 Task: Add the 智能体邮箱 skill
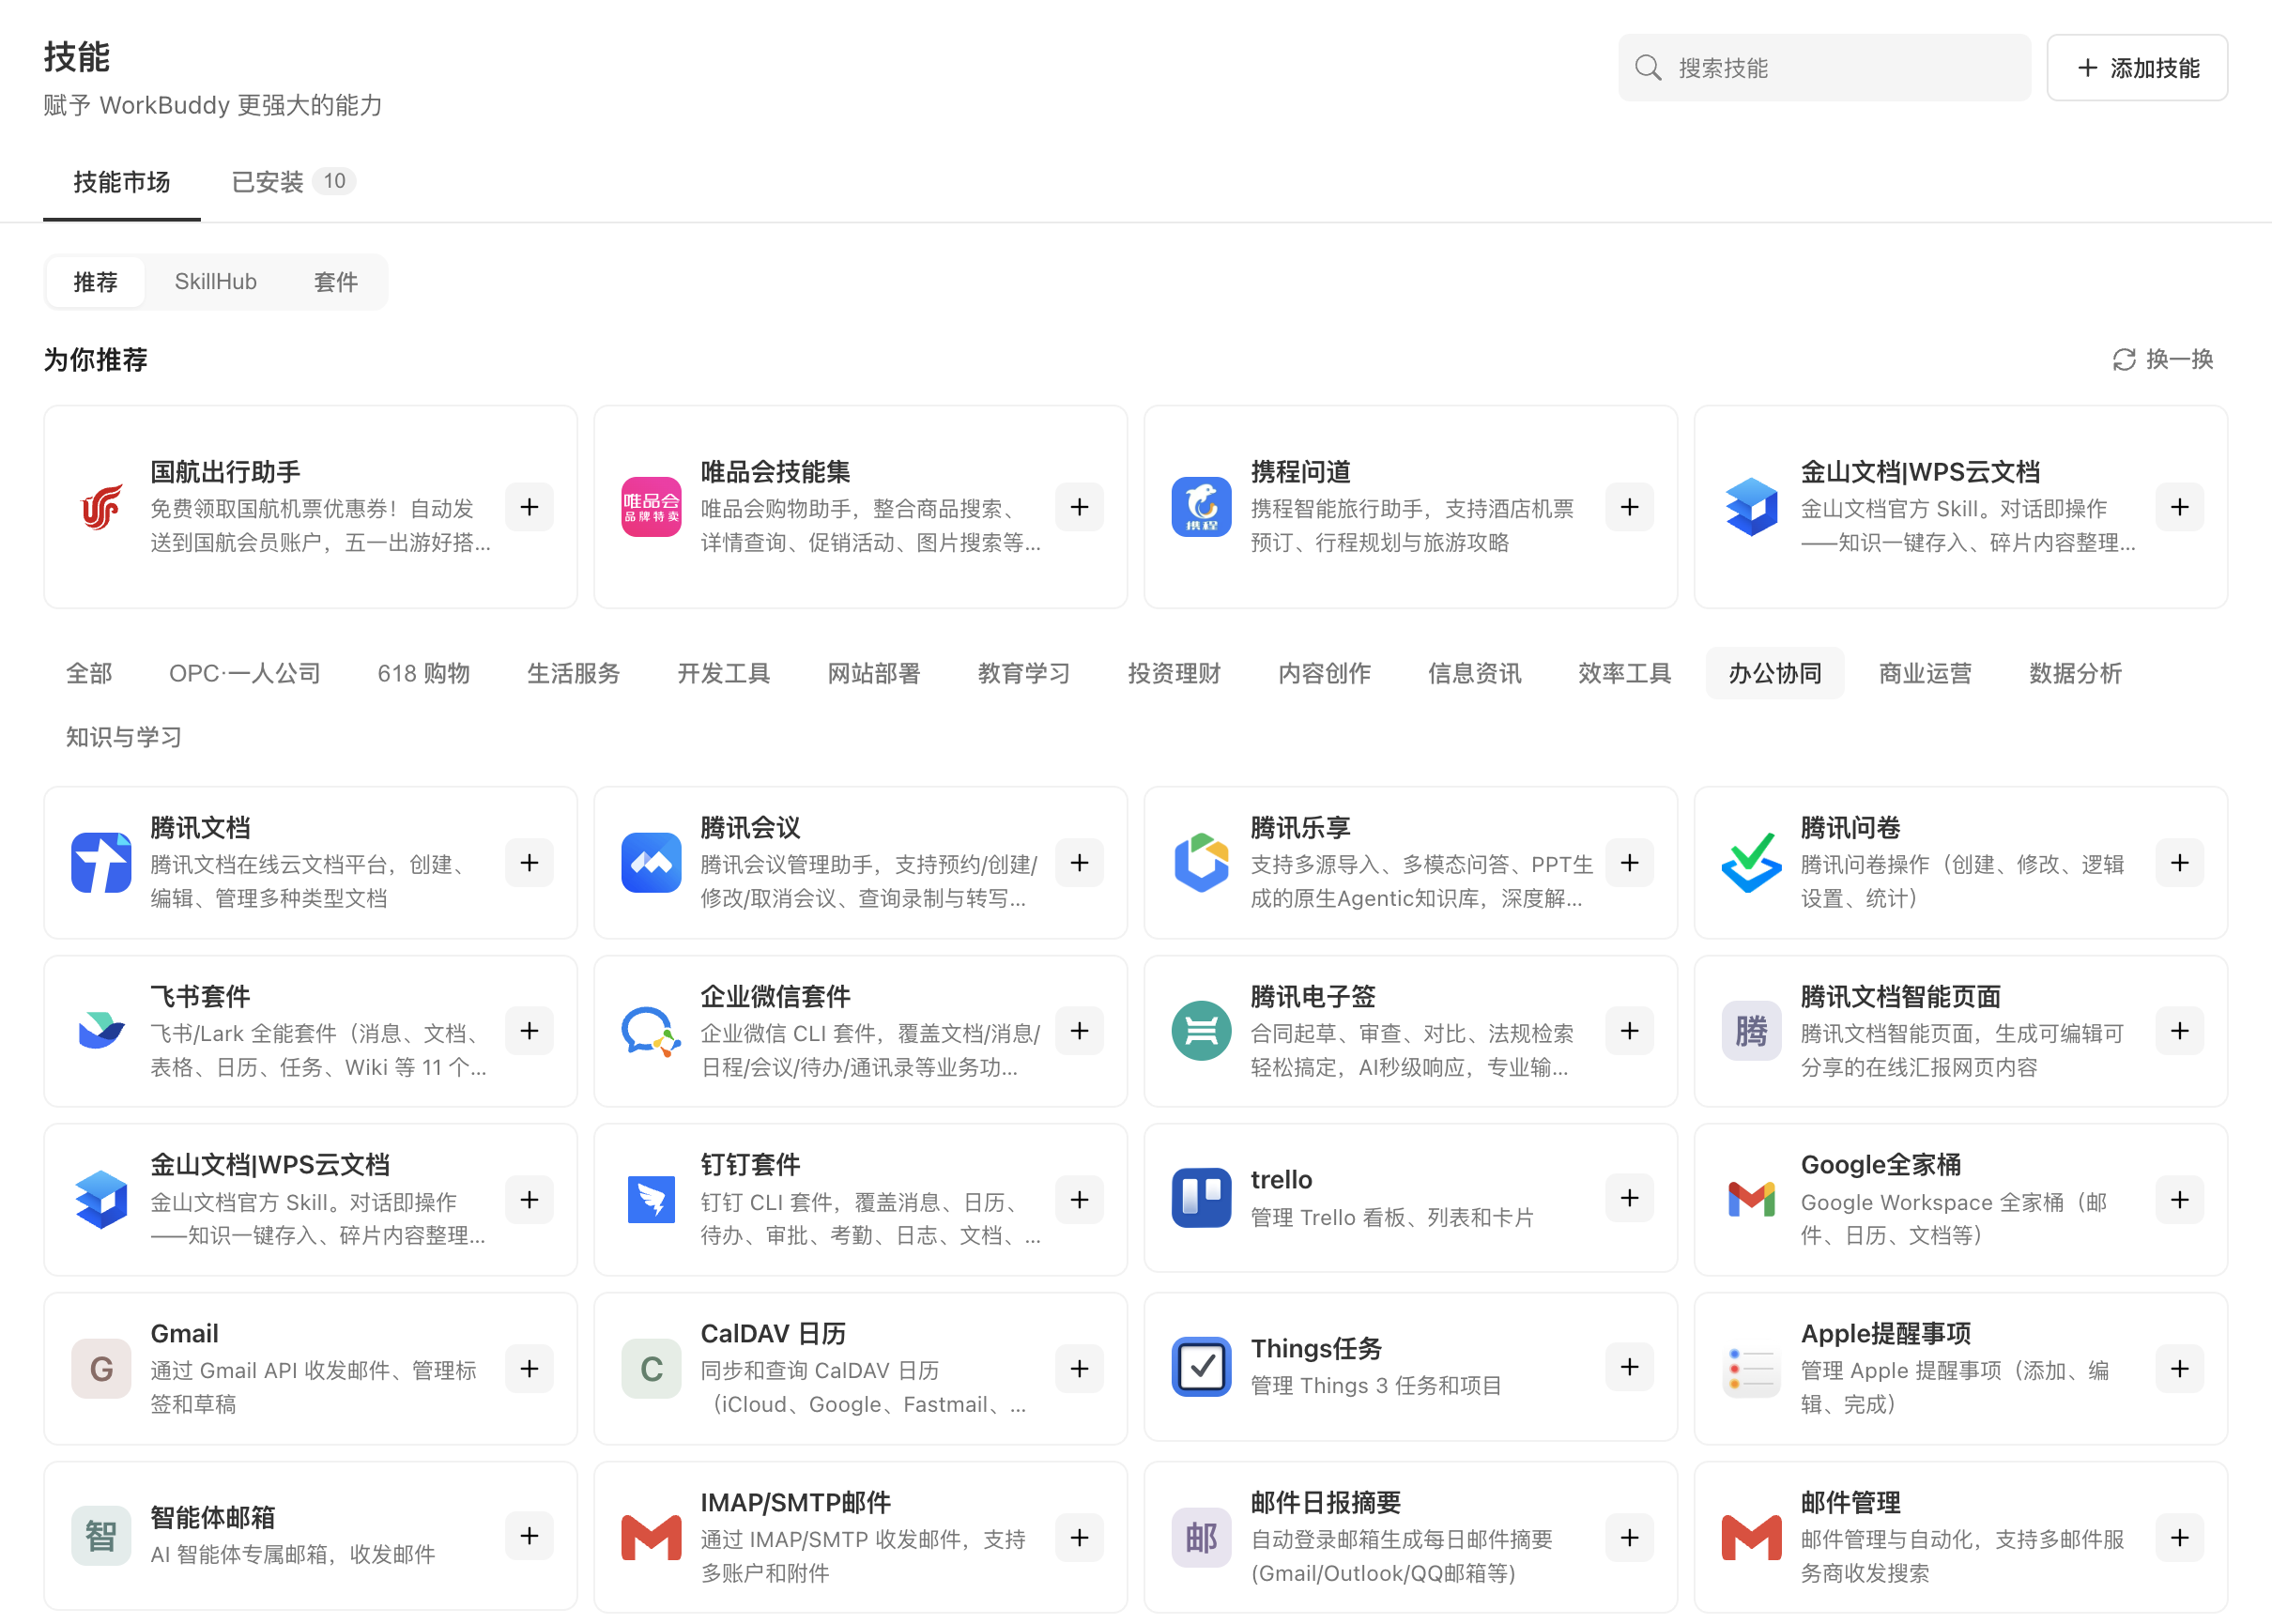click(x=529, y=1536)
